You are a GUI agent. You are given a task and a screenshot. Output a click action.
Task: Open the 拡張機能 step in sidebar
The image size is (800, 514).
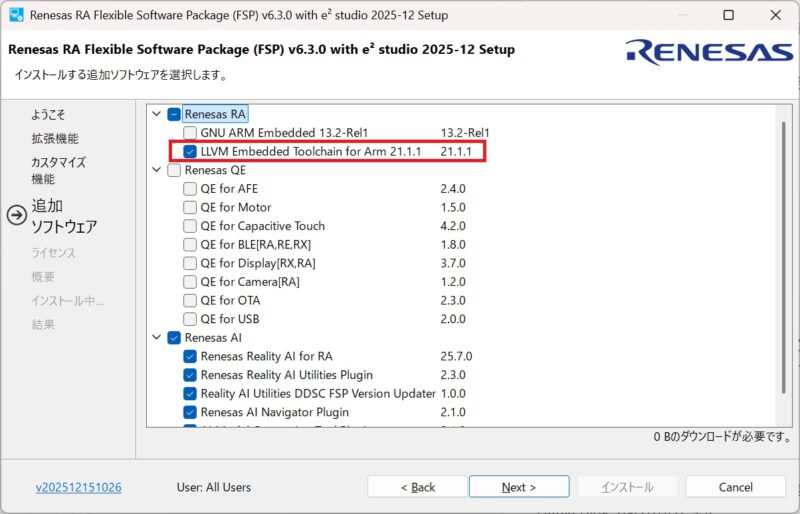[x=54, y=139]
